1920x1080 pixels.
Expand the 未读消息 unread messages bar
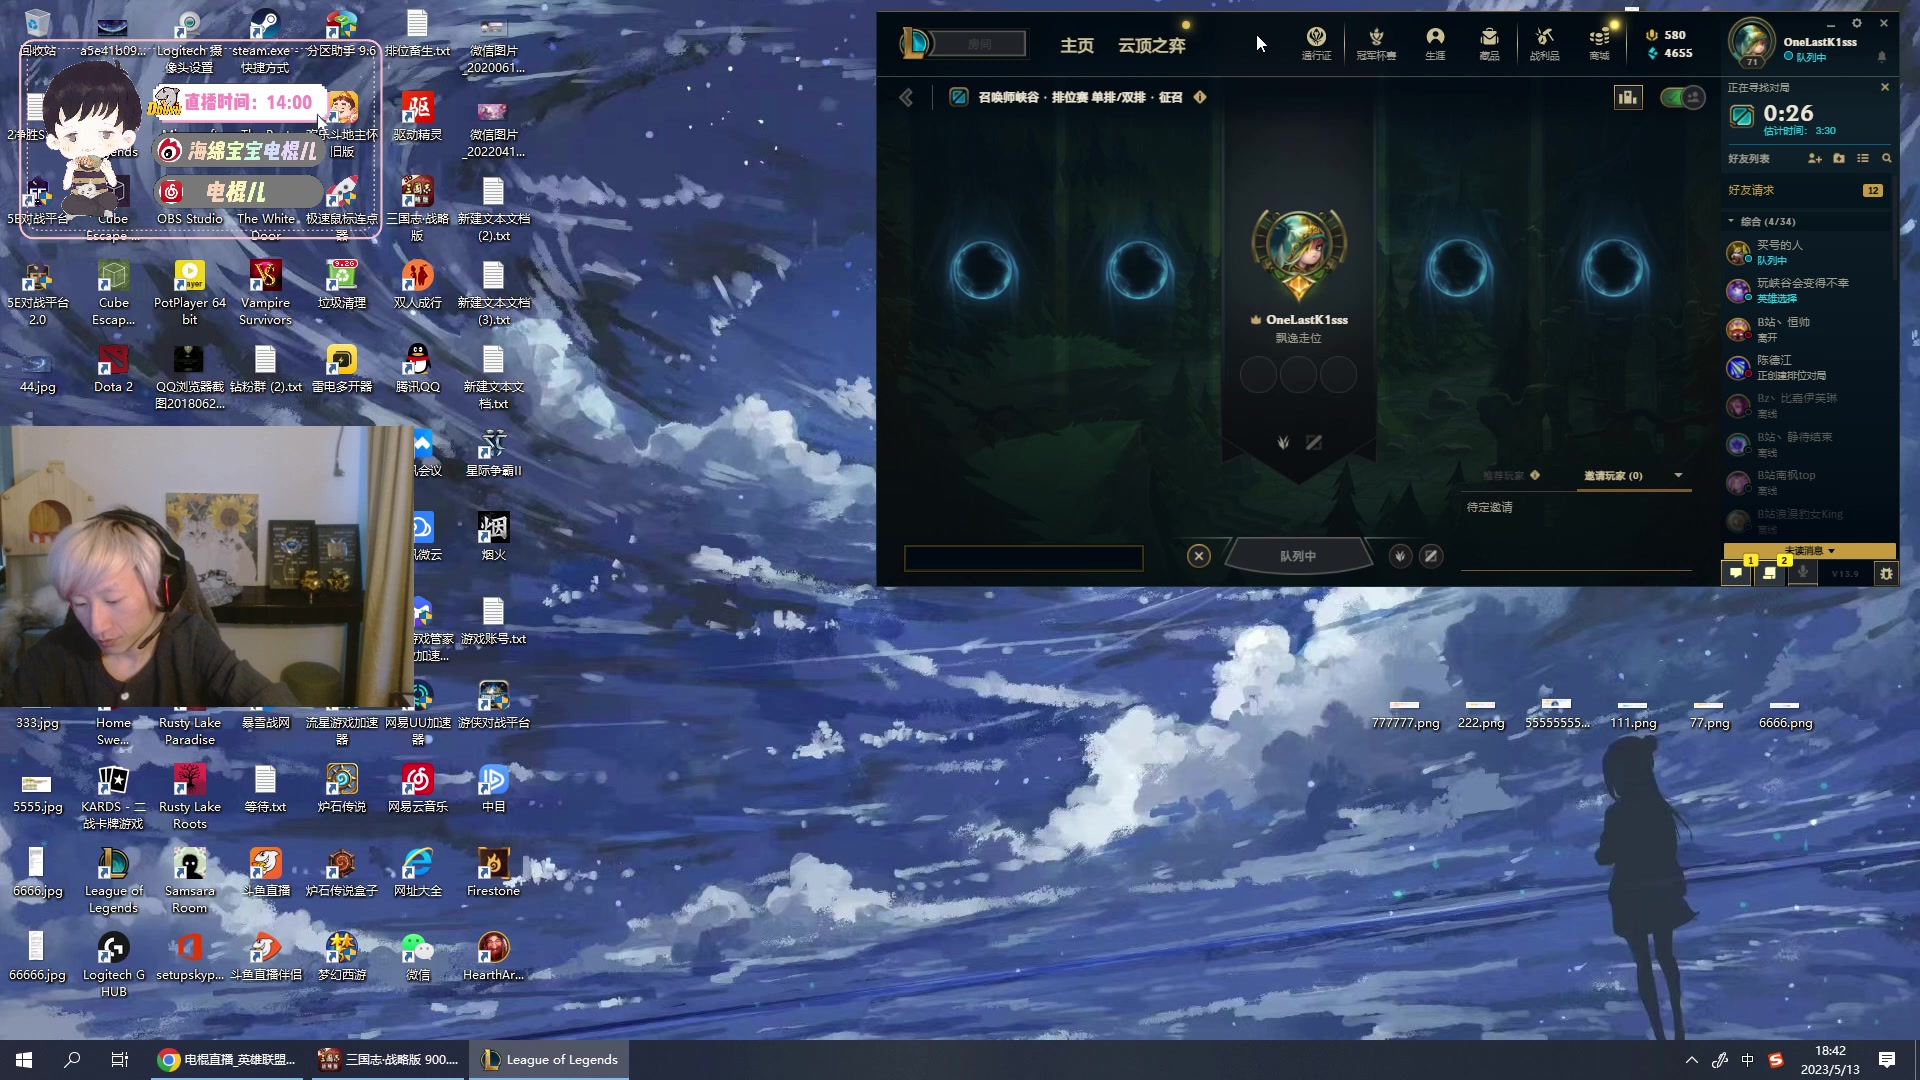[x=1810, y=551]
